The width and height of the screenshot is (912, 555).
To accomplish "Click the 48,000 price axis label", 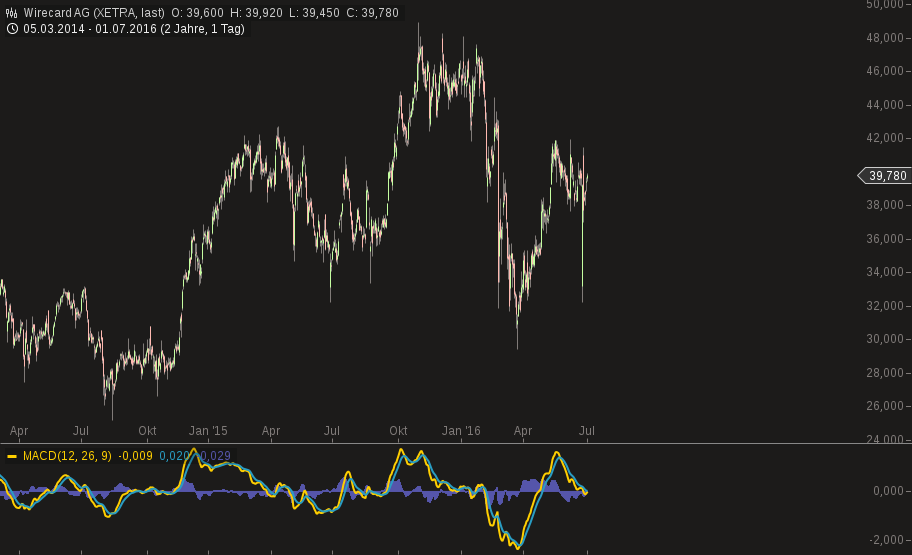I will click(x=885, y=38).
